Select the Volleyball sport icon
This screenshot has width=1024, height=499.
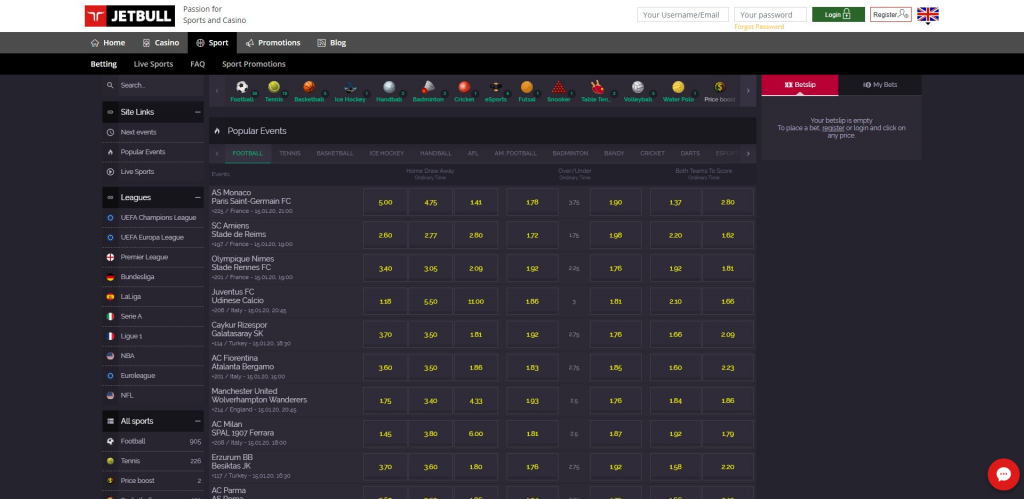[x=637, y=91]
